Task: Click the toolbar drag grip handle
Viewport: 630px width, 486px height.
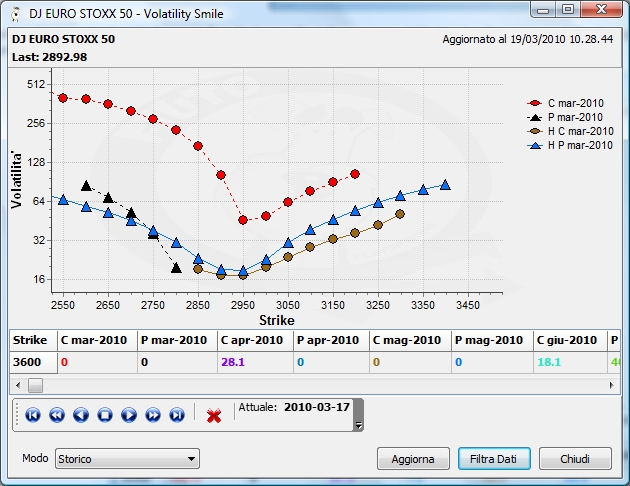Action: [x=17, y=415]
